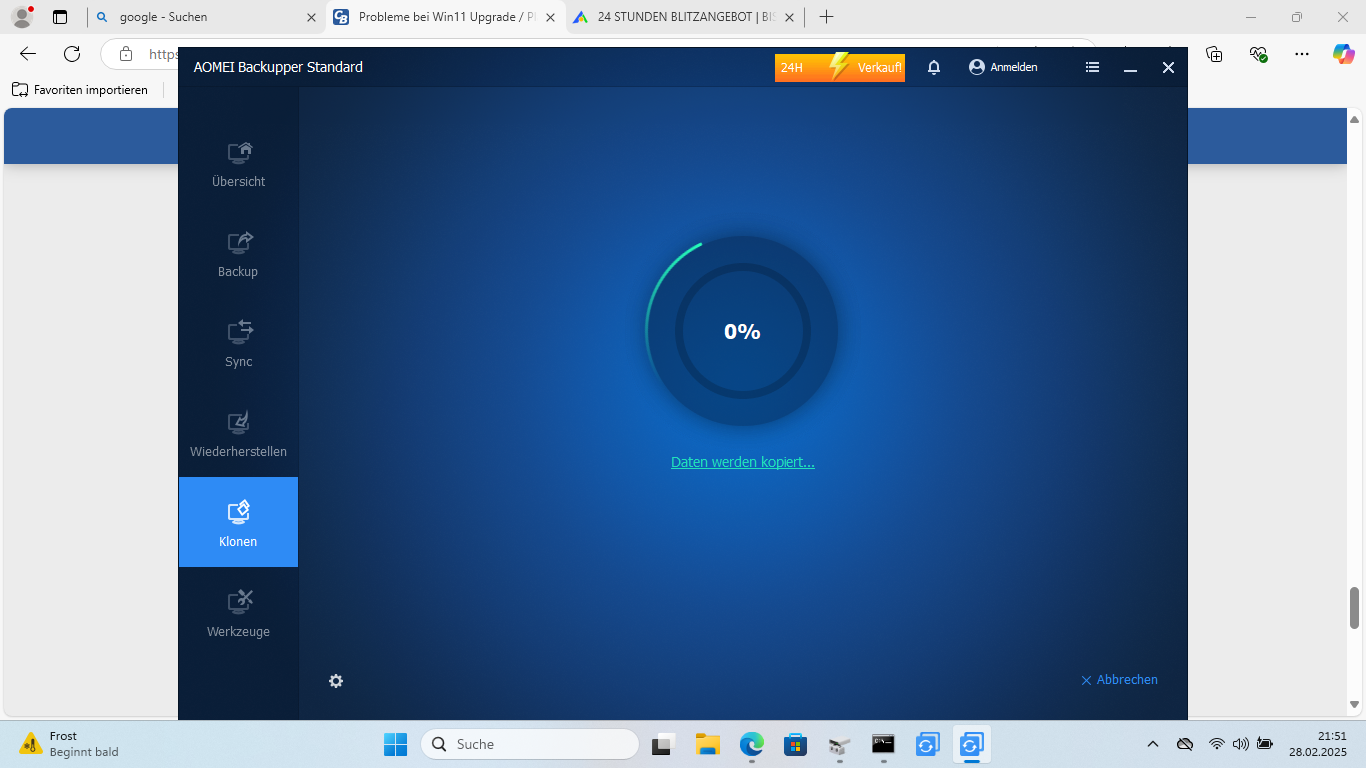The height and width of the screenshot is (768, 1366).
Task: Open the Wi-Fi network tray icon
Action: tap(1217, 744)
